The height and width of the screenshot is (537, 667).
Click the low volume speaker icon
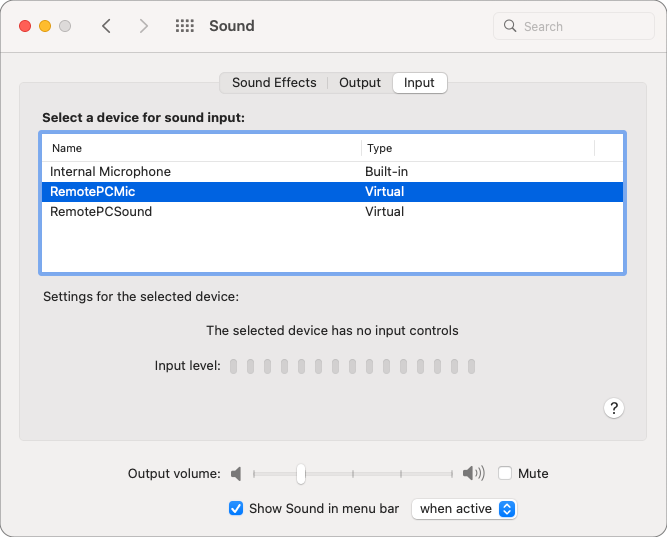pos(236,474)
